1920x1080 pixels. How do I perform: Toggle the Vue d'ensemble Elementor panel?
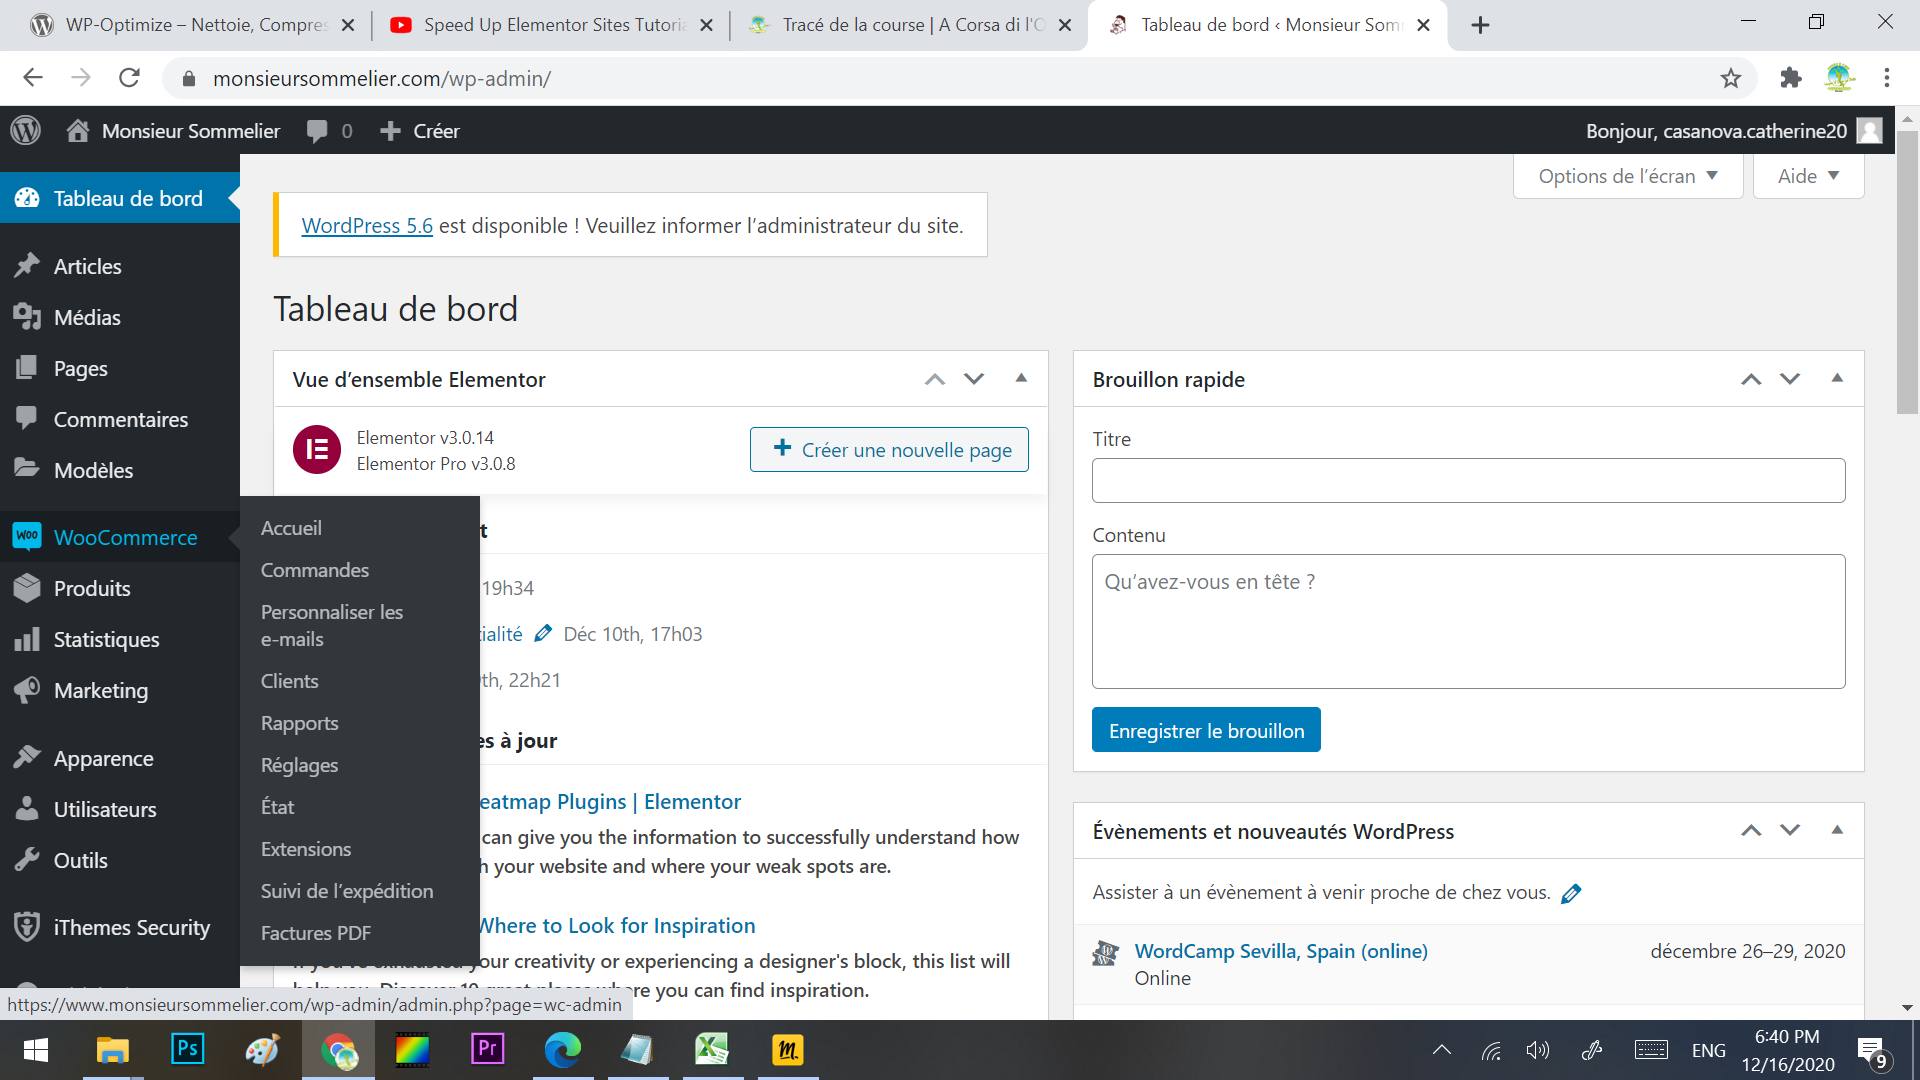[x=1021, y=378]
